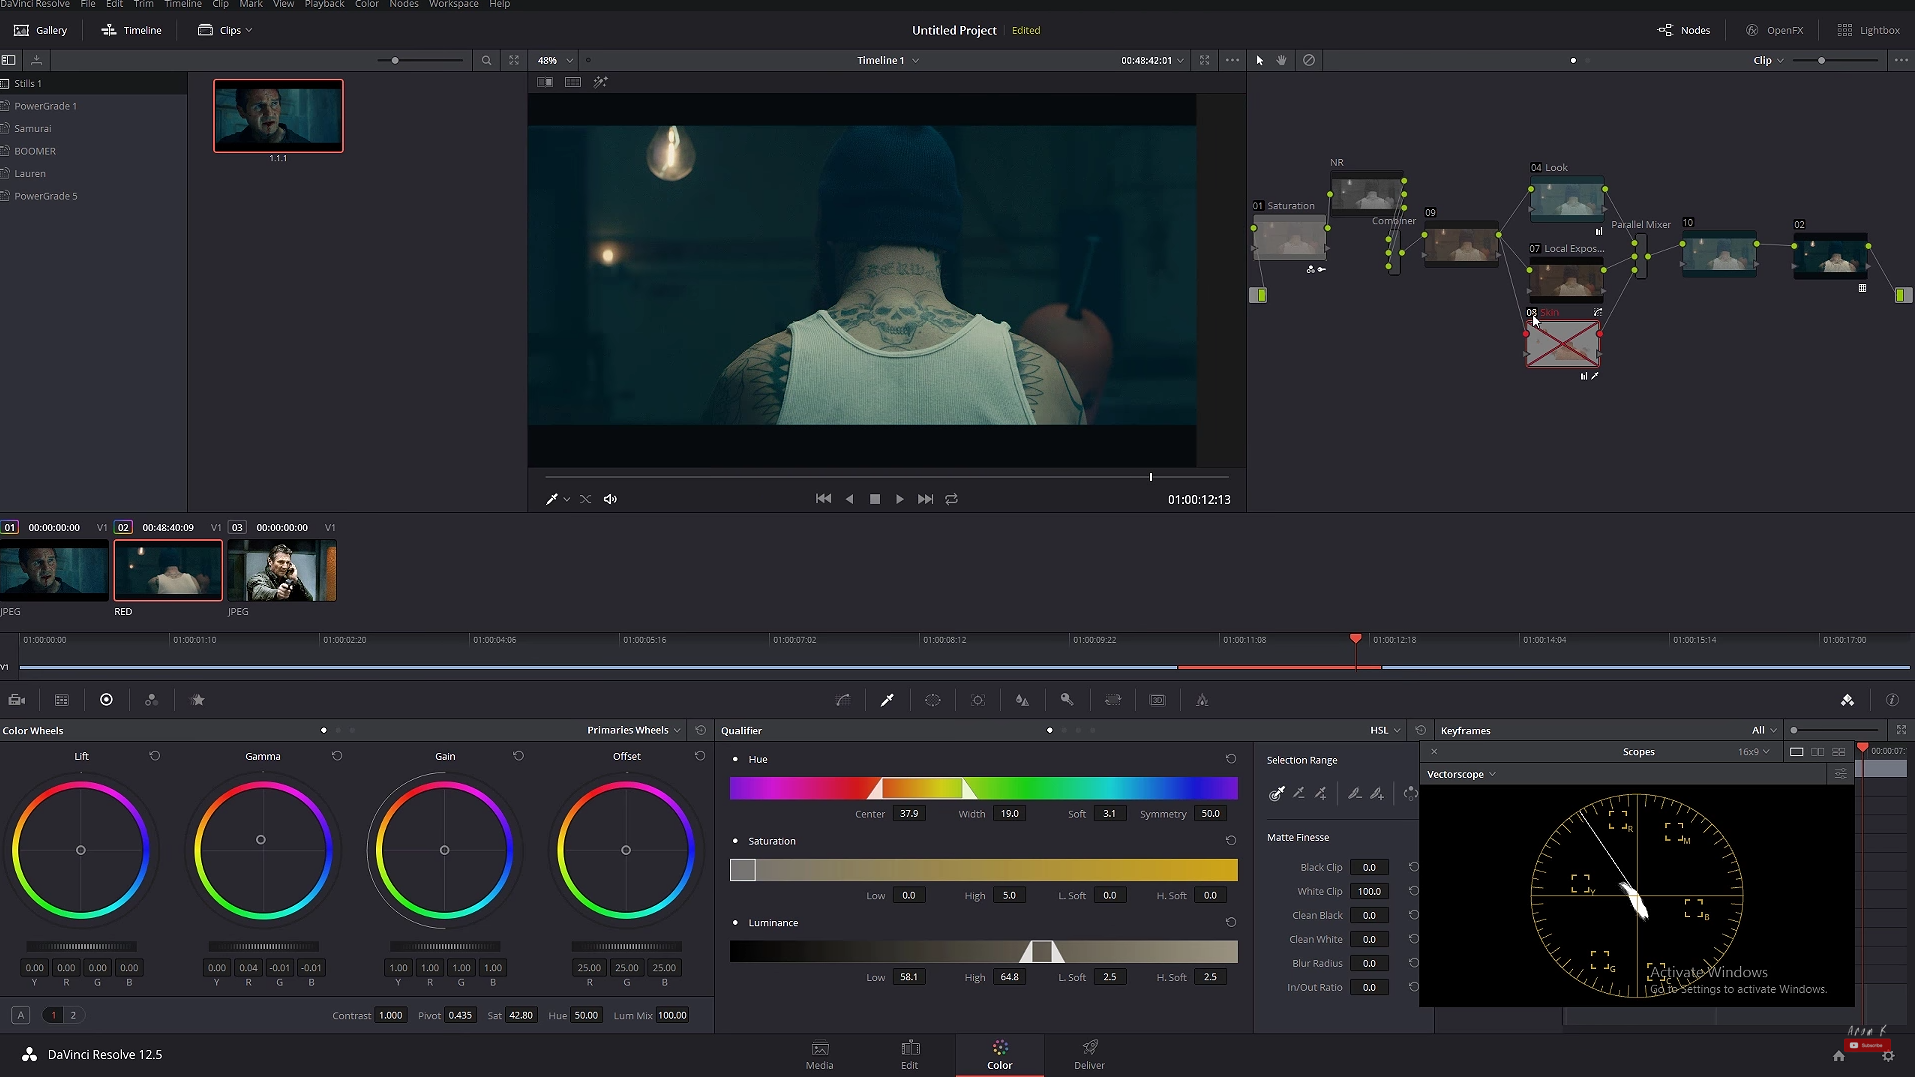Switch to the Edit page
This screenshot has height=1077, width=1915.
(x=909, y=1054)
